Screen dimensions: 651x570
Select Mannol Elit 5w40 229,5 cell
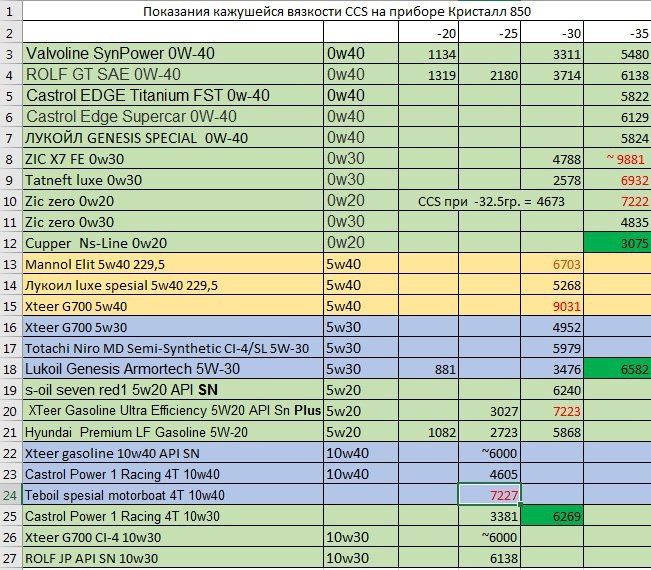(x=173, y=264)
